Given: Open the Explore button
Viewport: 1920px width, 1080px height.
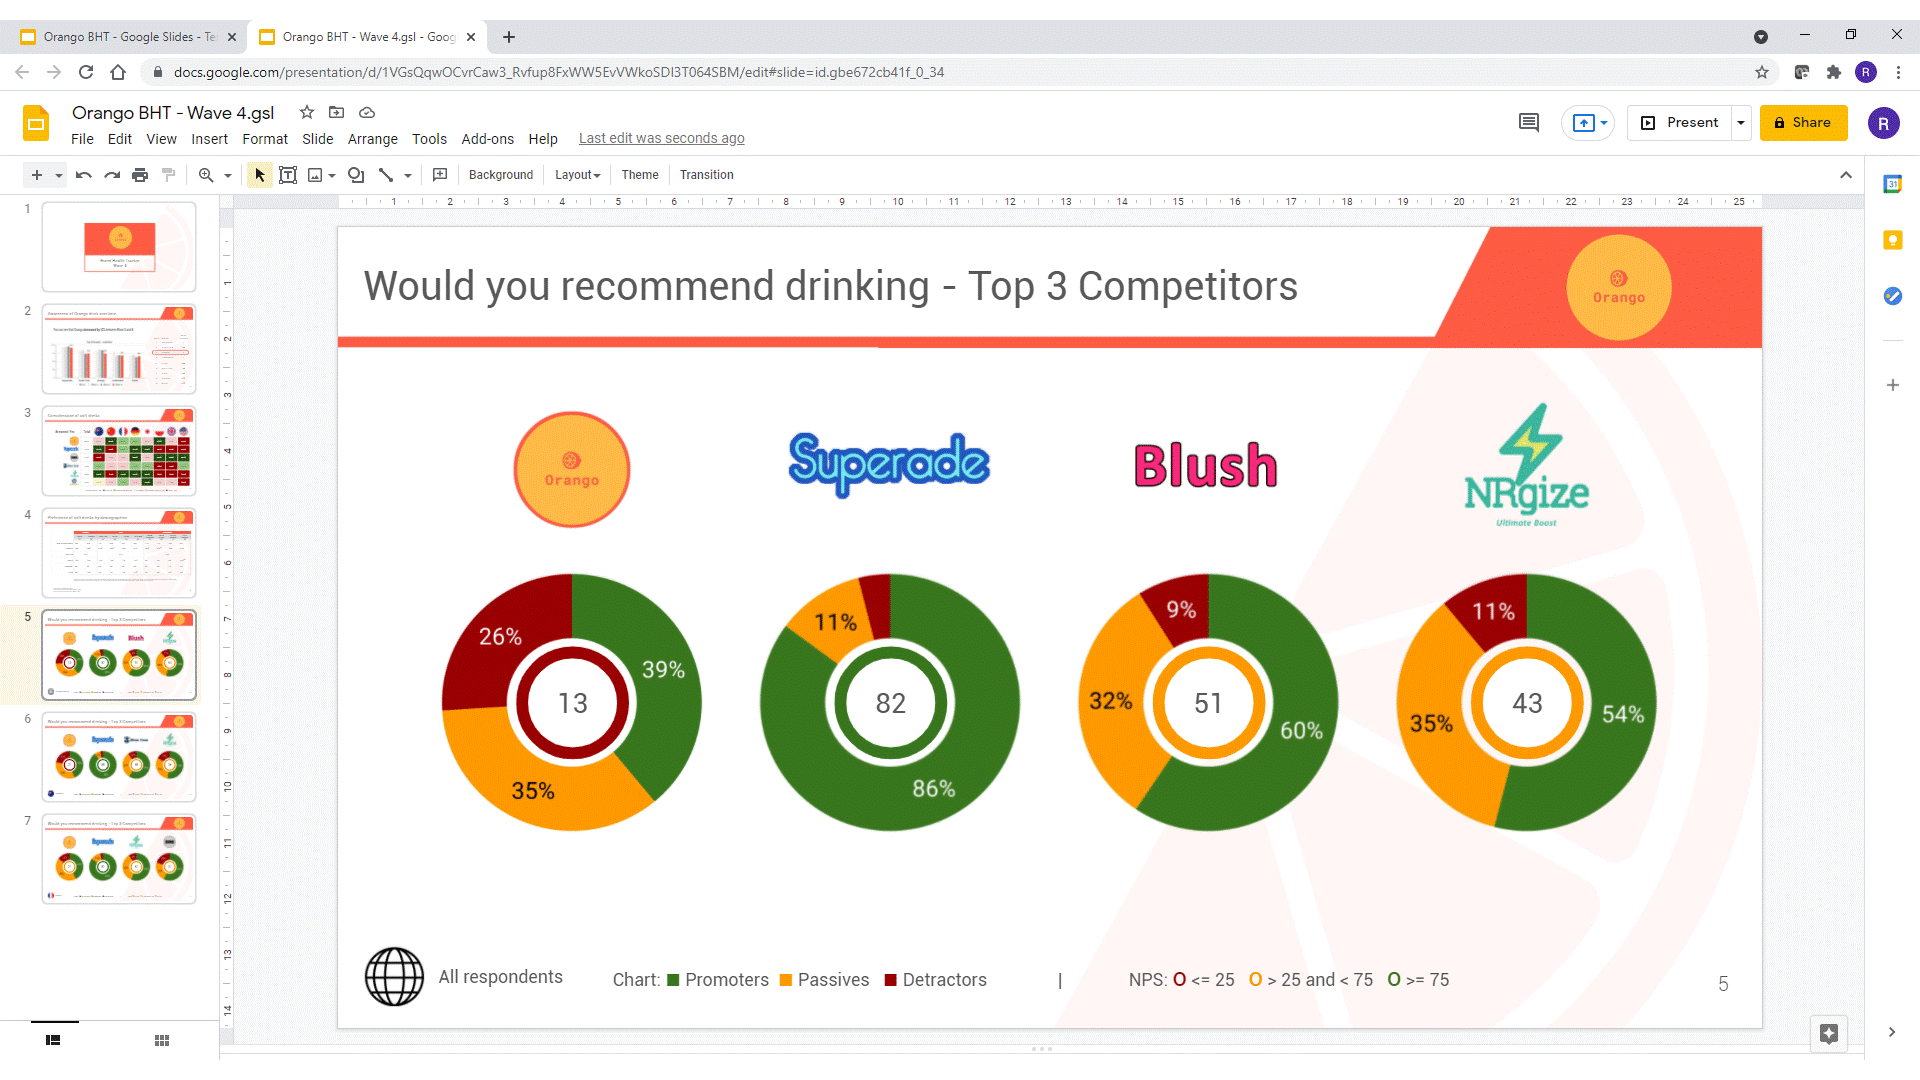Looking at the screenshot, I should coord(1829,1034).
